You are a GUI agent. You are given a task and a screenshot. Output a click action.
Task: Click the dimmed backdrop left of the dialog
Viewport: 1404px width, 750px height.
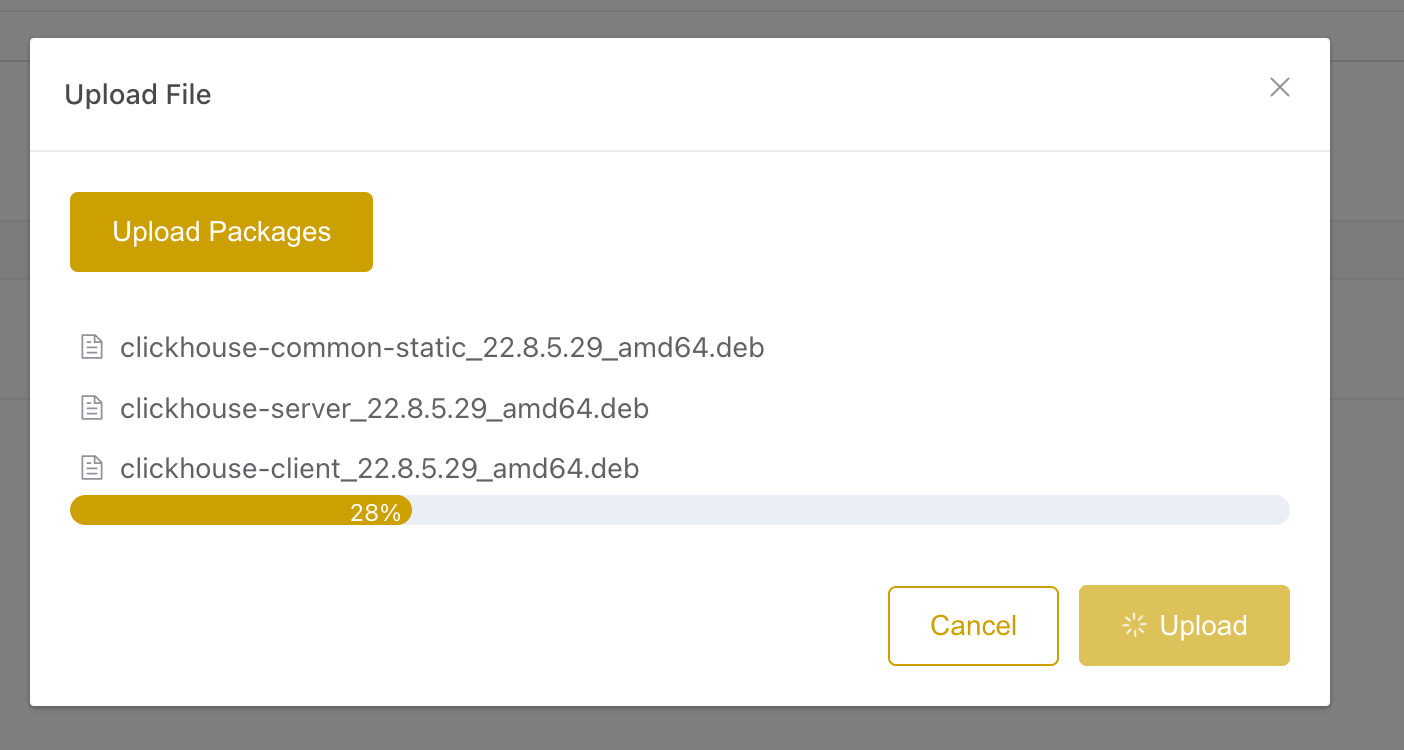[14, 400]
